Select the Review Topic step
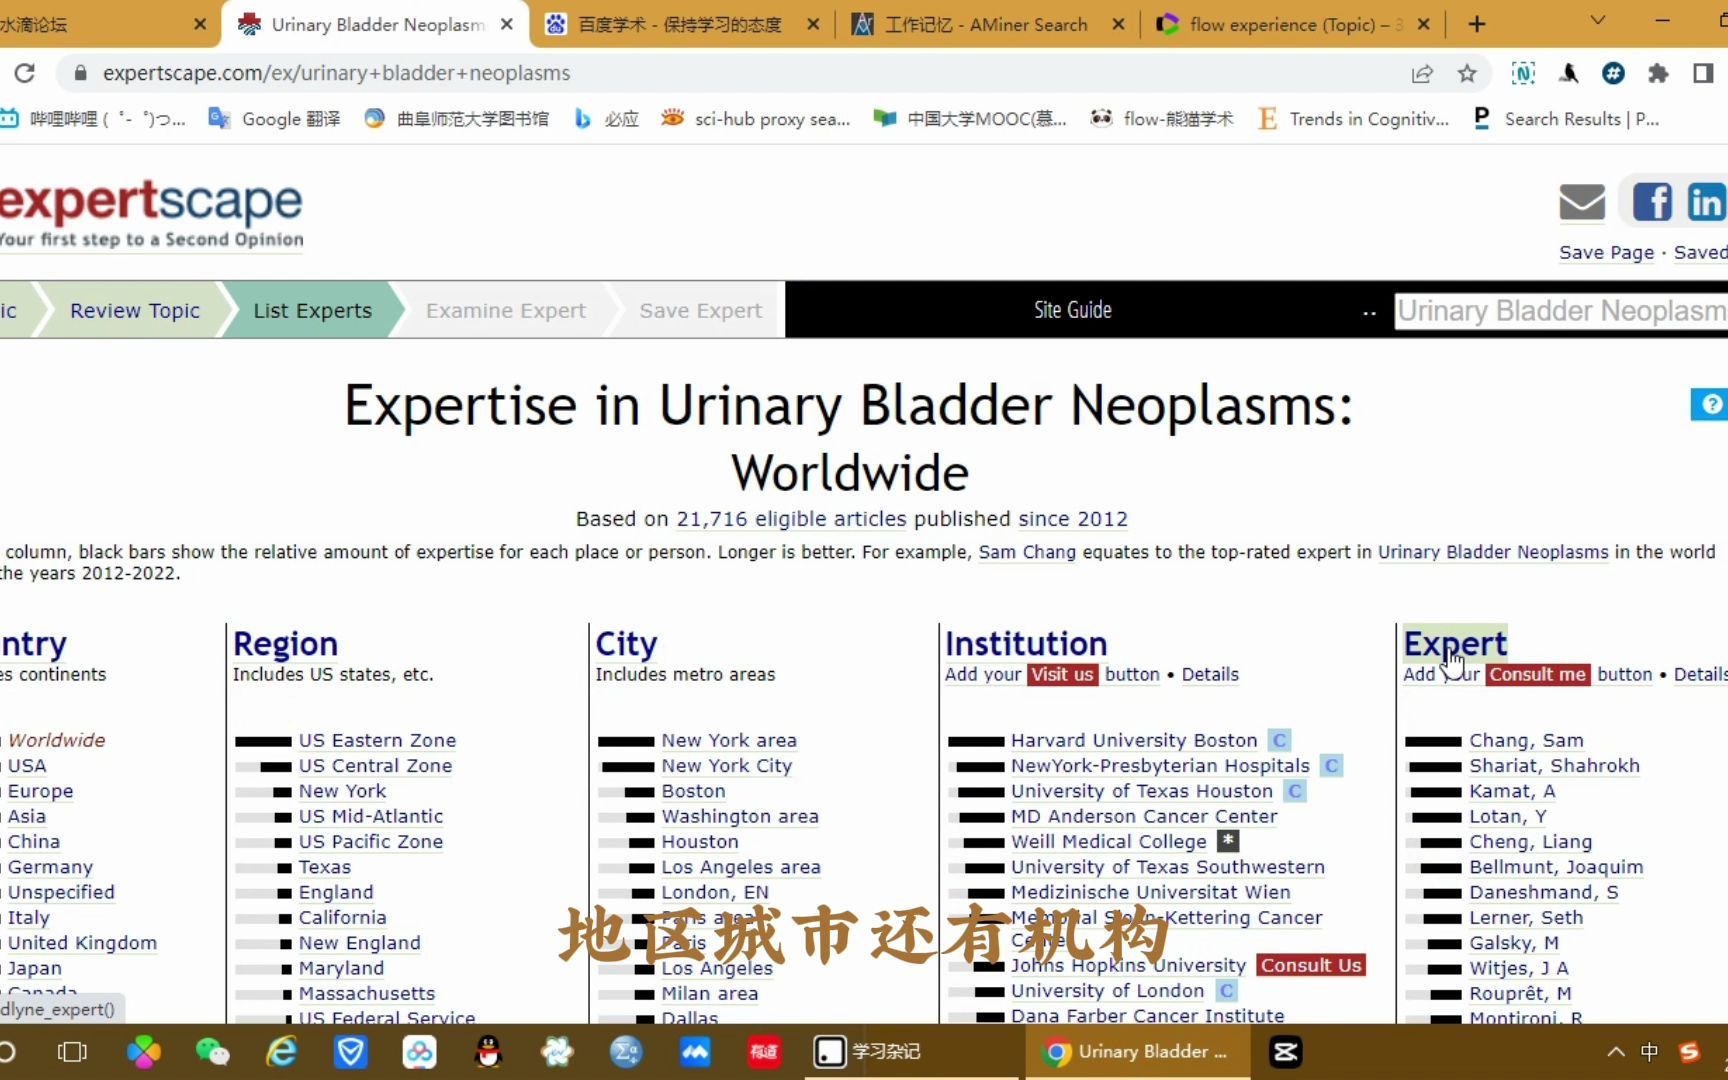1728x1080 pixels. (135, 310)
